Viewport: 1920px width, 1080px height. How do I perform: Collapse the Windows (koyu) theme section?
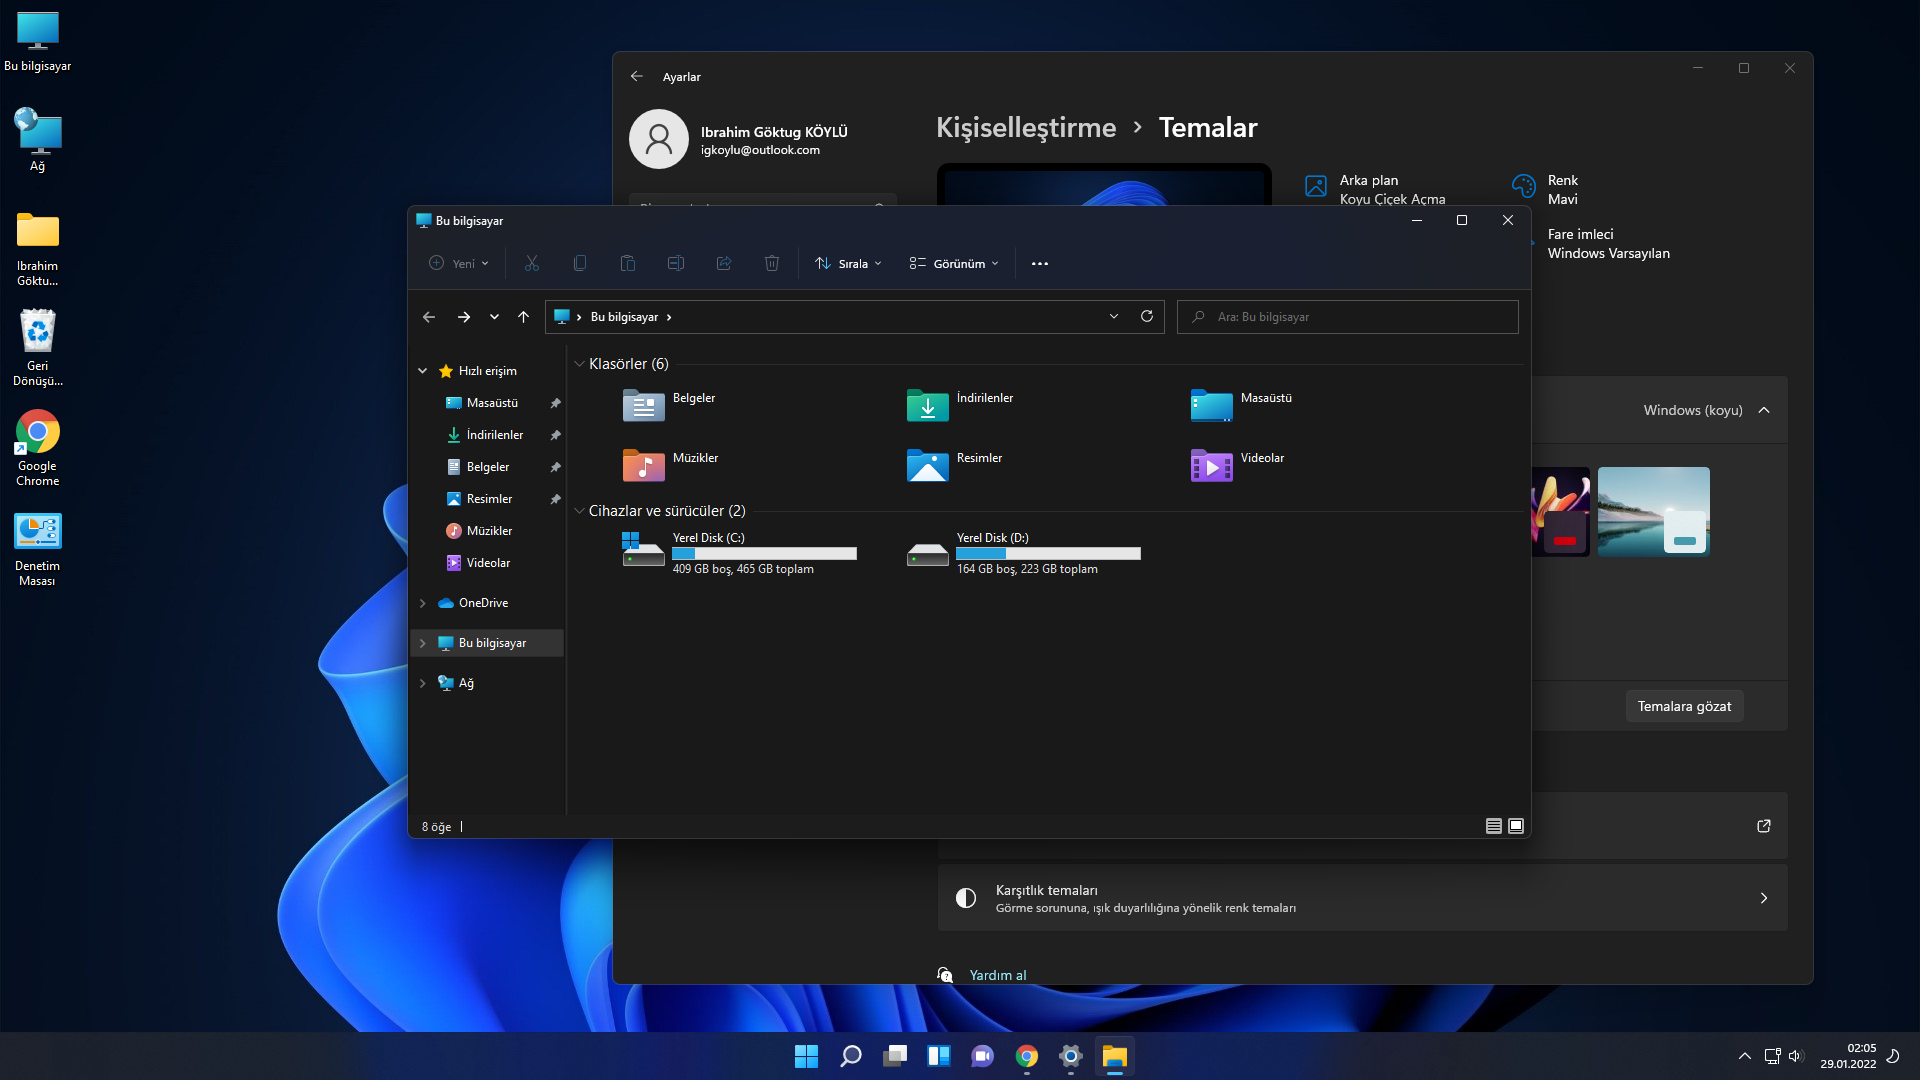coord(1764,410)
